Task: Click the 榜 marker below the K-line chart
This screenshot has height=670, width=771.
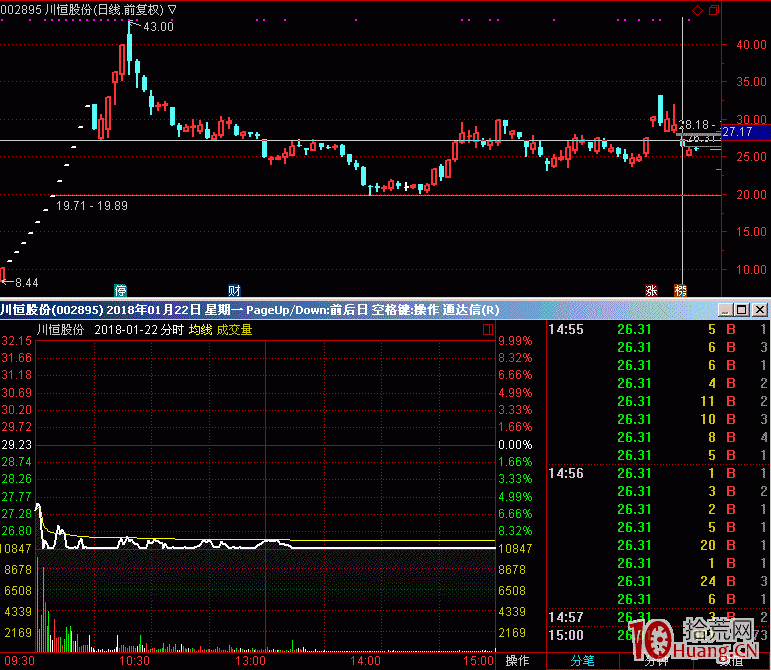Action: point(681,291)
